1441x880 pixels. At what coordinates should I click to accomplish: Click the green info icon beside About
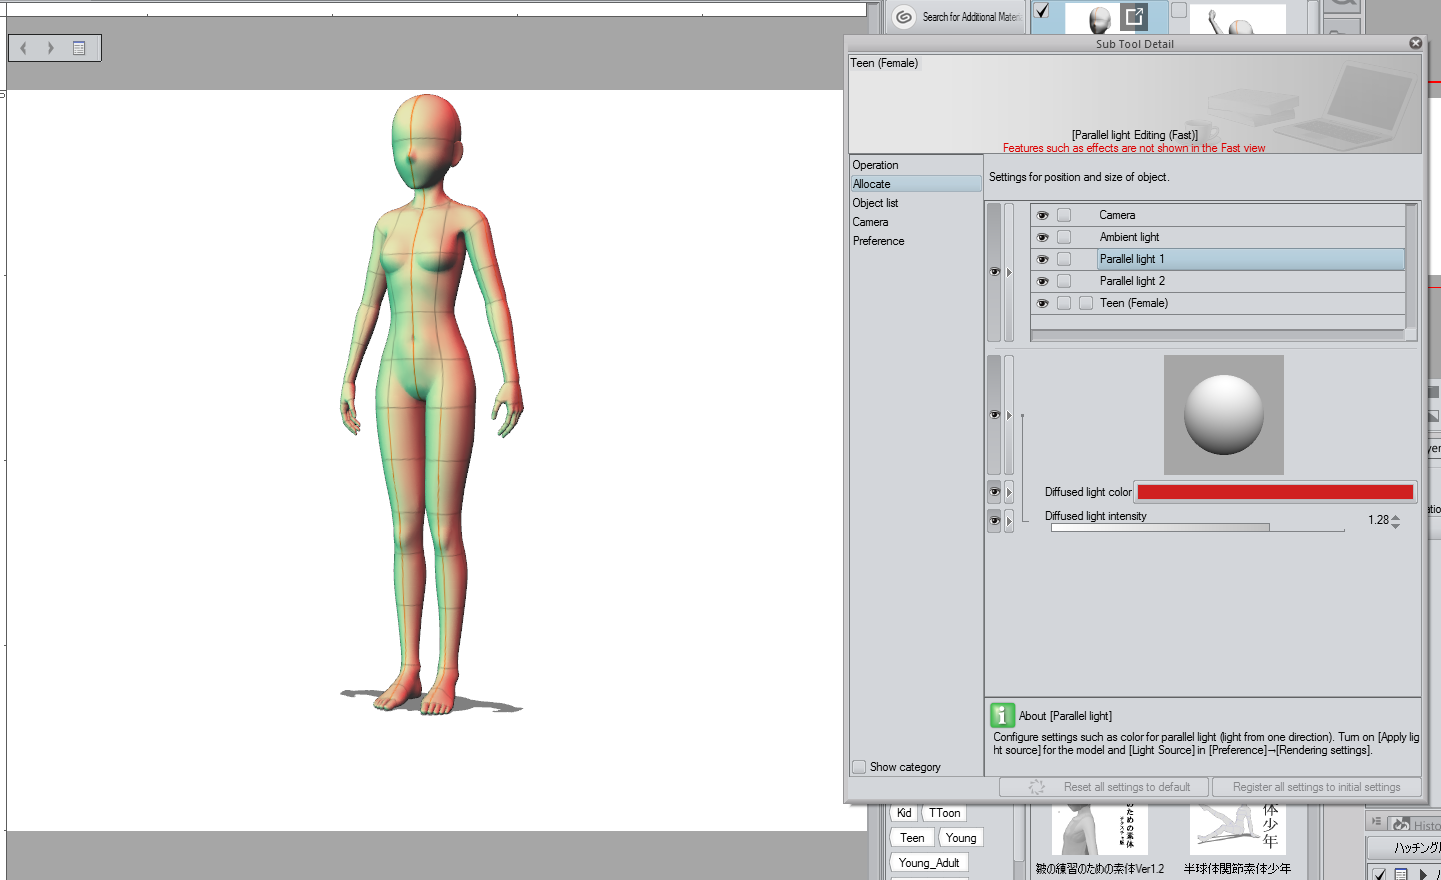click(x=1002, y=715)
